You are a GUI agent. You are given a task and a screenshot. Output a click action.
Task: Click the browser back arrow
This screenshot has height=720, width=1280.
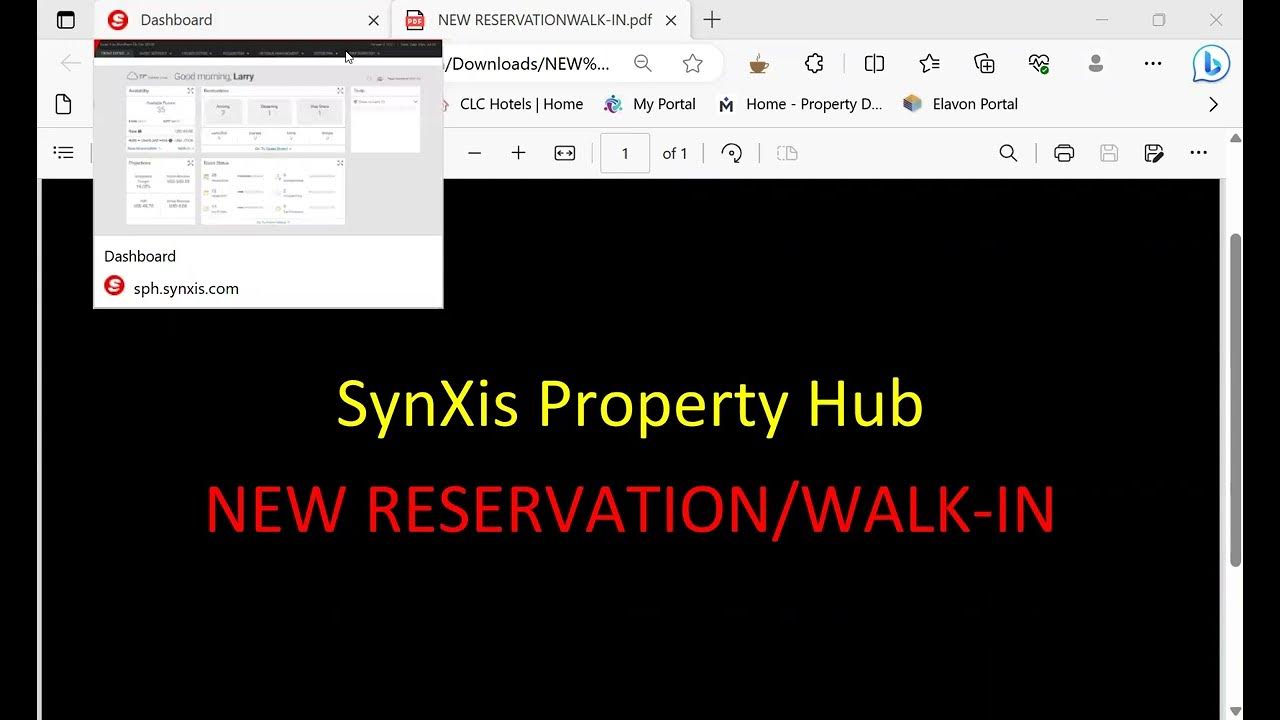[70, 64]
